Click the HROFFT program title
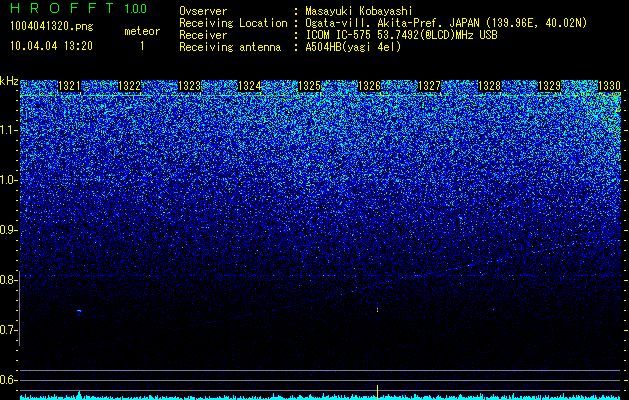The width and height of the screenshot is (629, 400). point(62,8)
